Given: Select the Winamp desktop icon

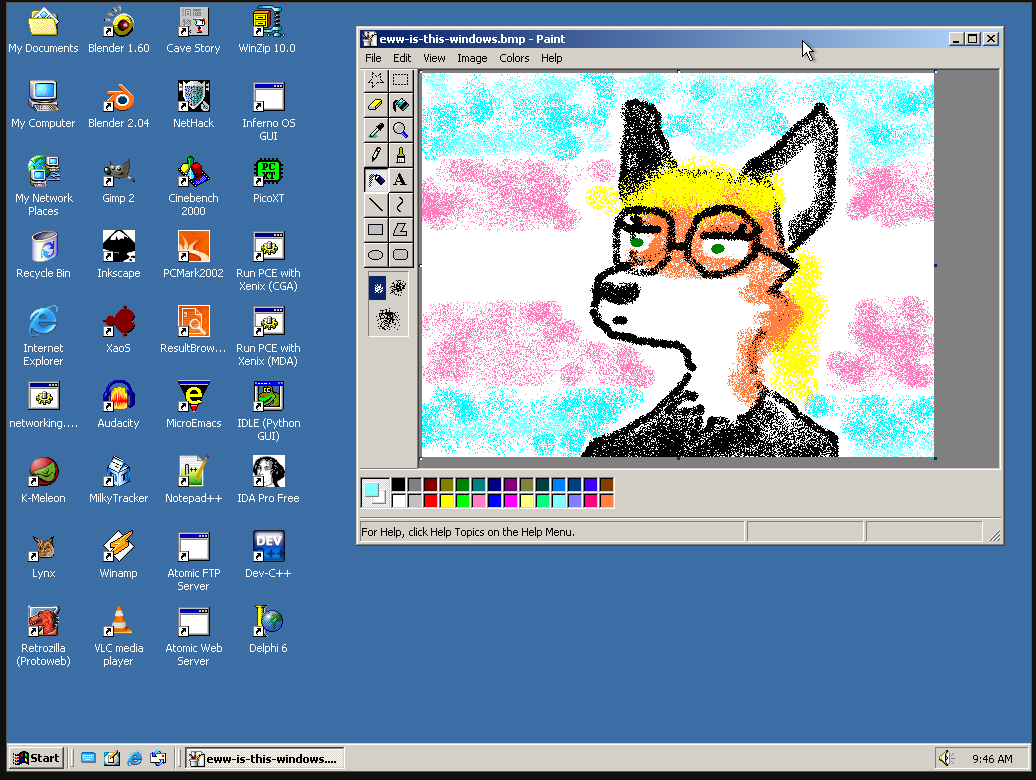Looking at the screenshot, I should (119, 555).
